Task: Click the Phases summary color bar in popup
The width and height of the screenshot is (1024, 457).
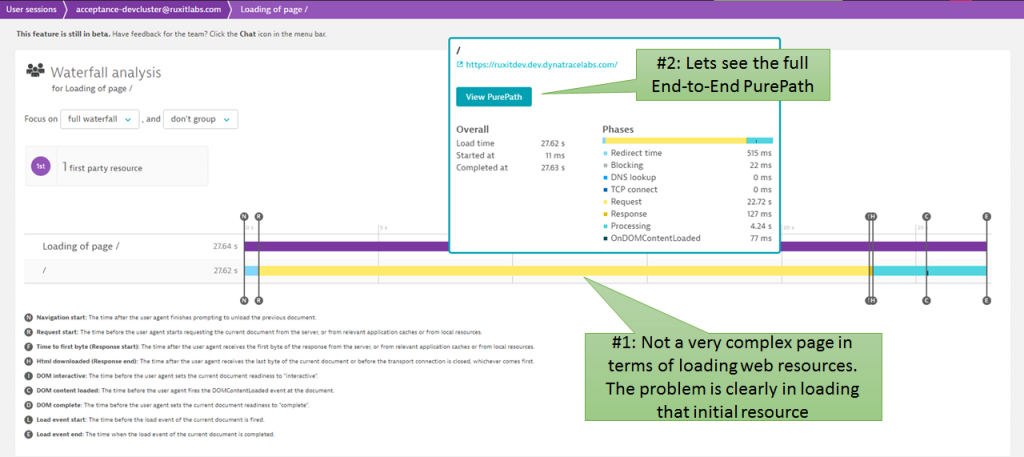Action: click(x=686, y=141)
